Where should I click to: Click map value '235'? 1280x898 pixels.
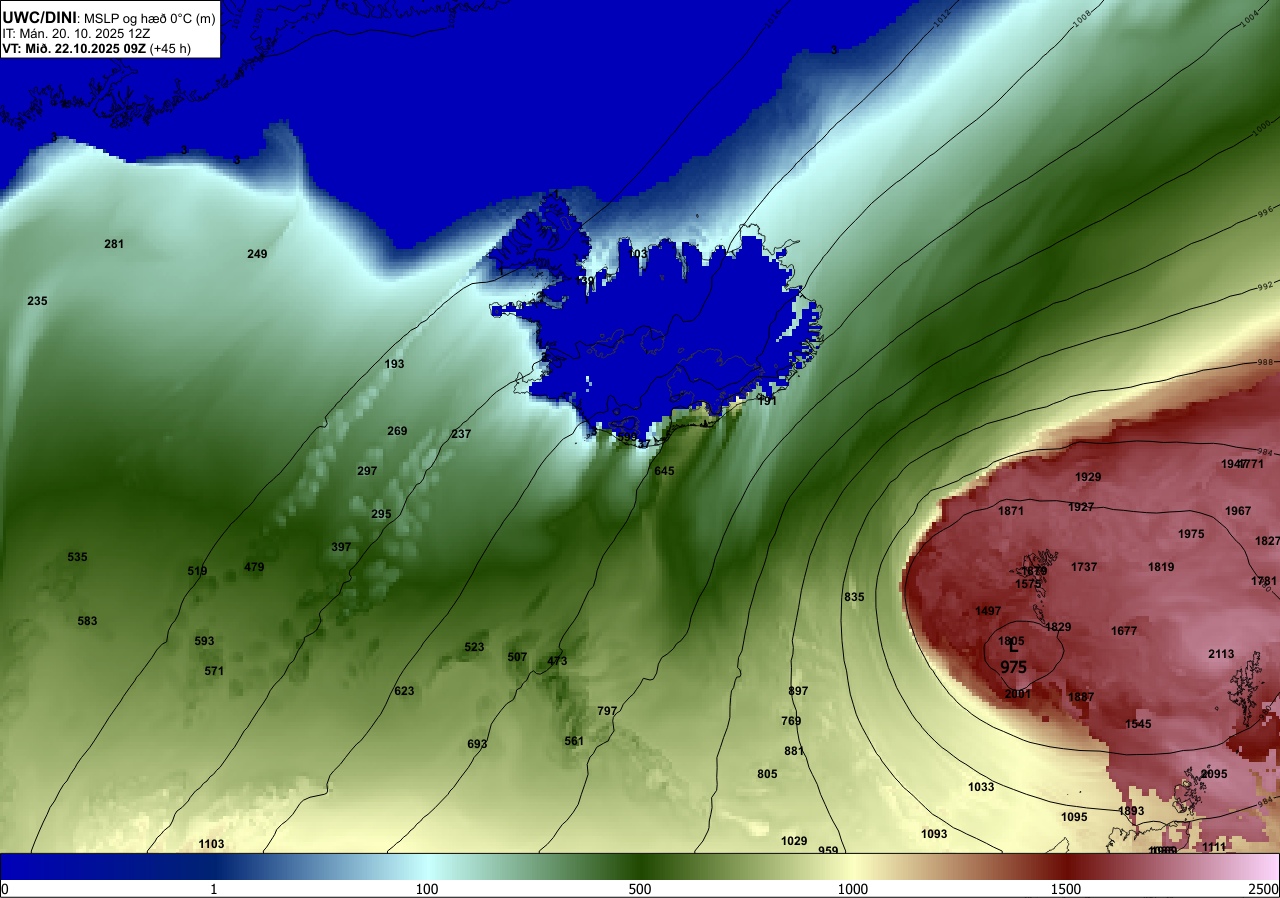(37, 301)
